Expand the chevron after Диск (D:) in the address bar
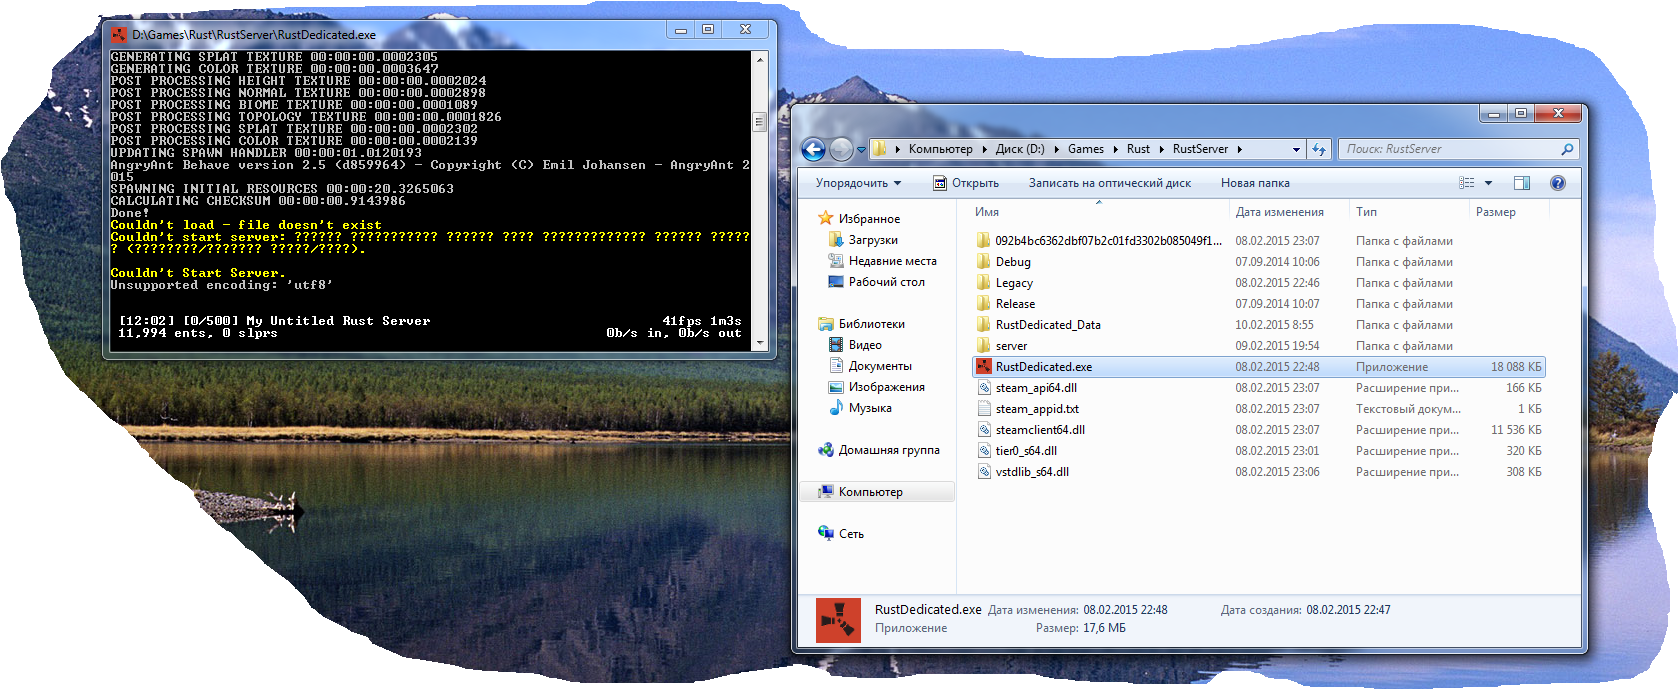 click(x=1056, y=149)
